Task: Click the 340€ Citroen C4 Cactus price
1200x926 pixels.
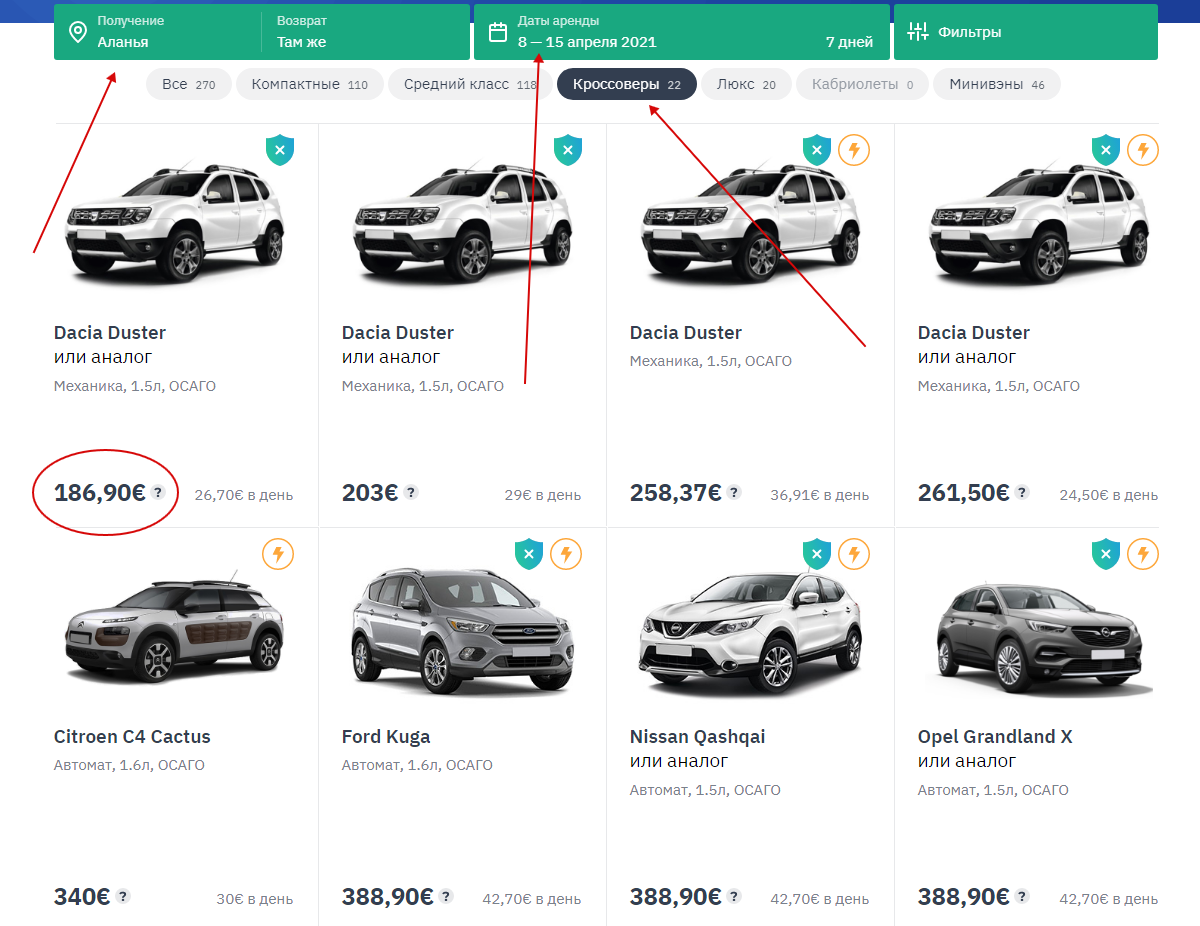Action: (82, 897)
